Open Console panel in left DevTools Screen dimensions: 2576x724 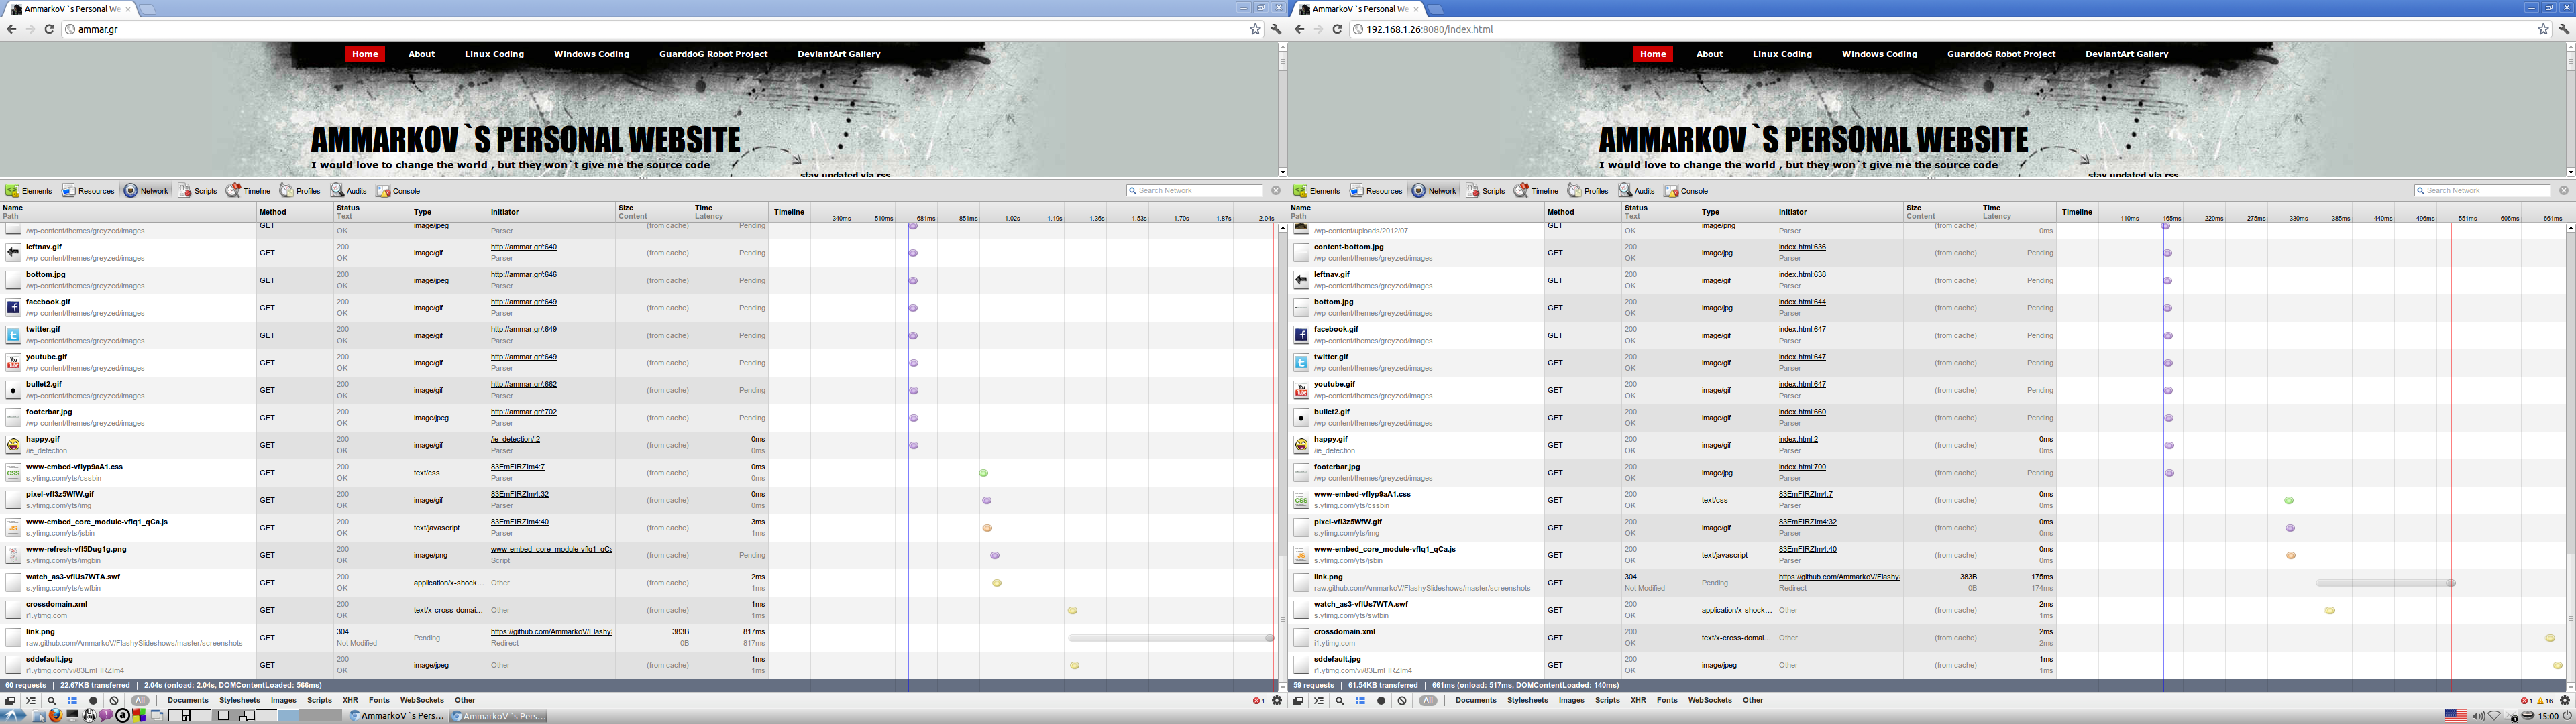tap(398, 190)
